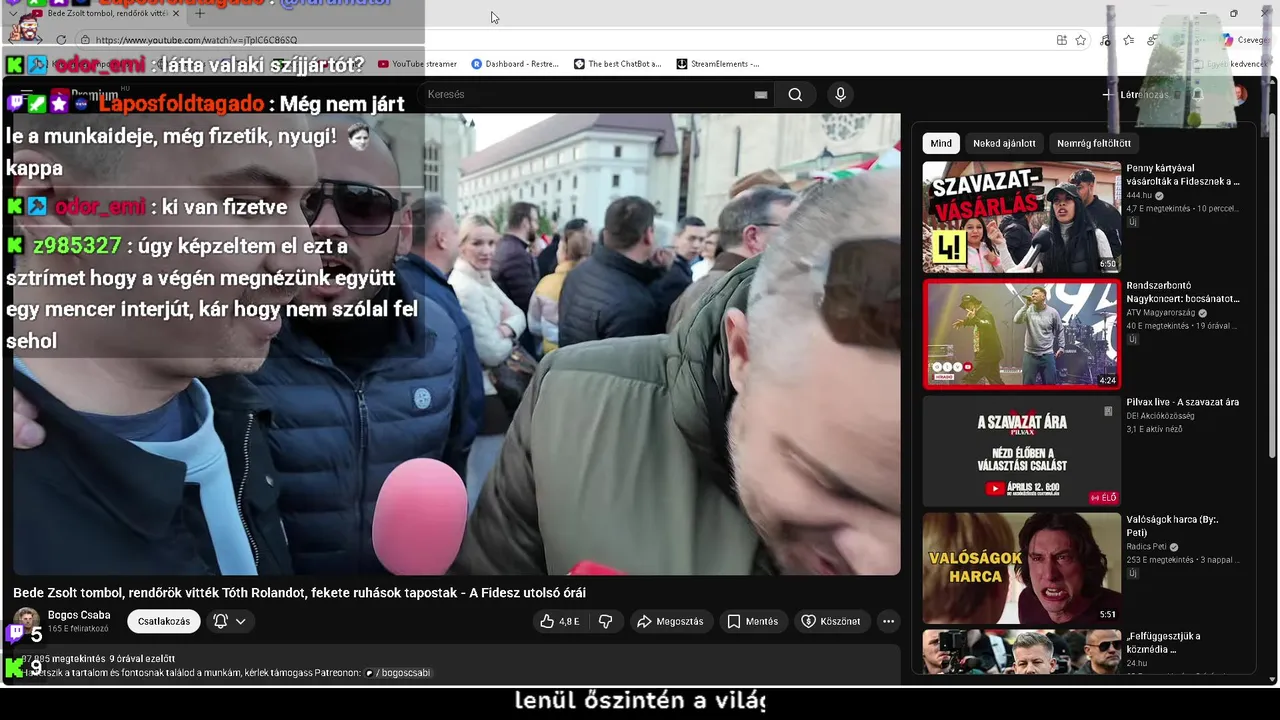Open the Pilvax live thumbnail

(x=1021, y=451)
